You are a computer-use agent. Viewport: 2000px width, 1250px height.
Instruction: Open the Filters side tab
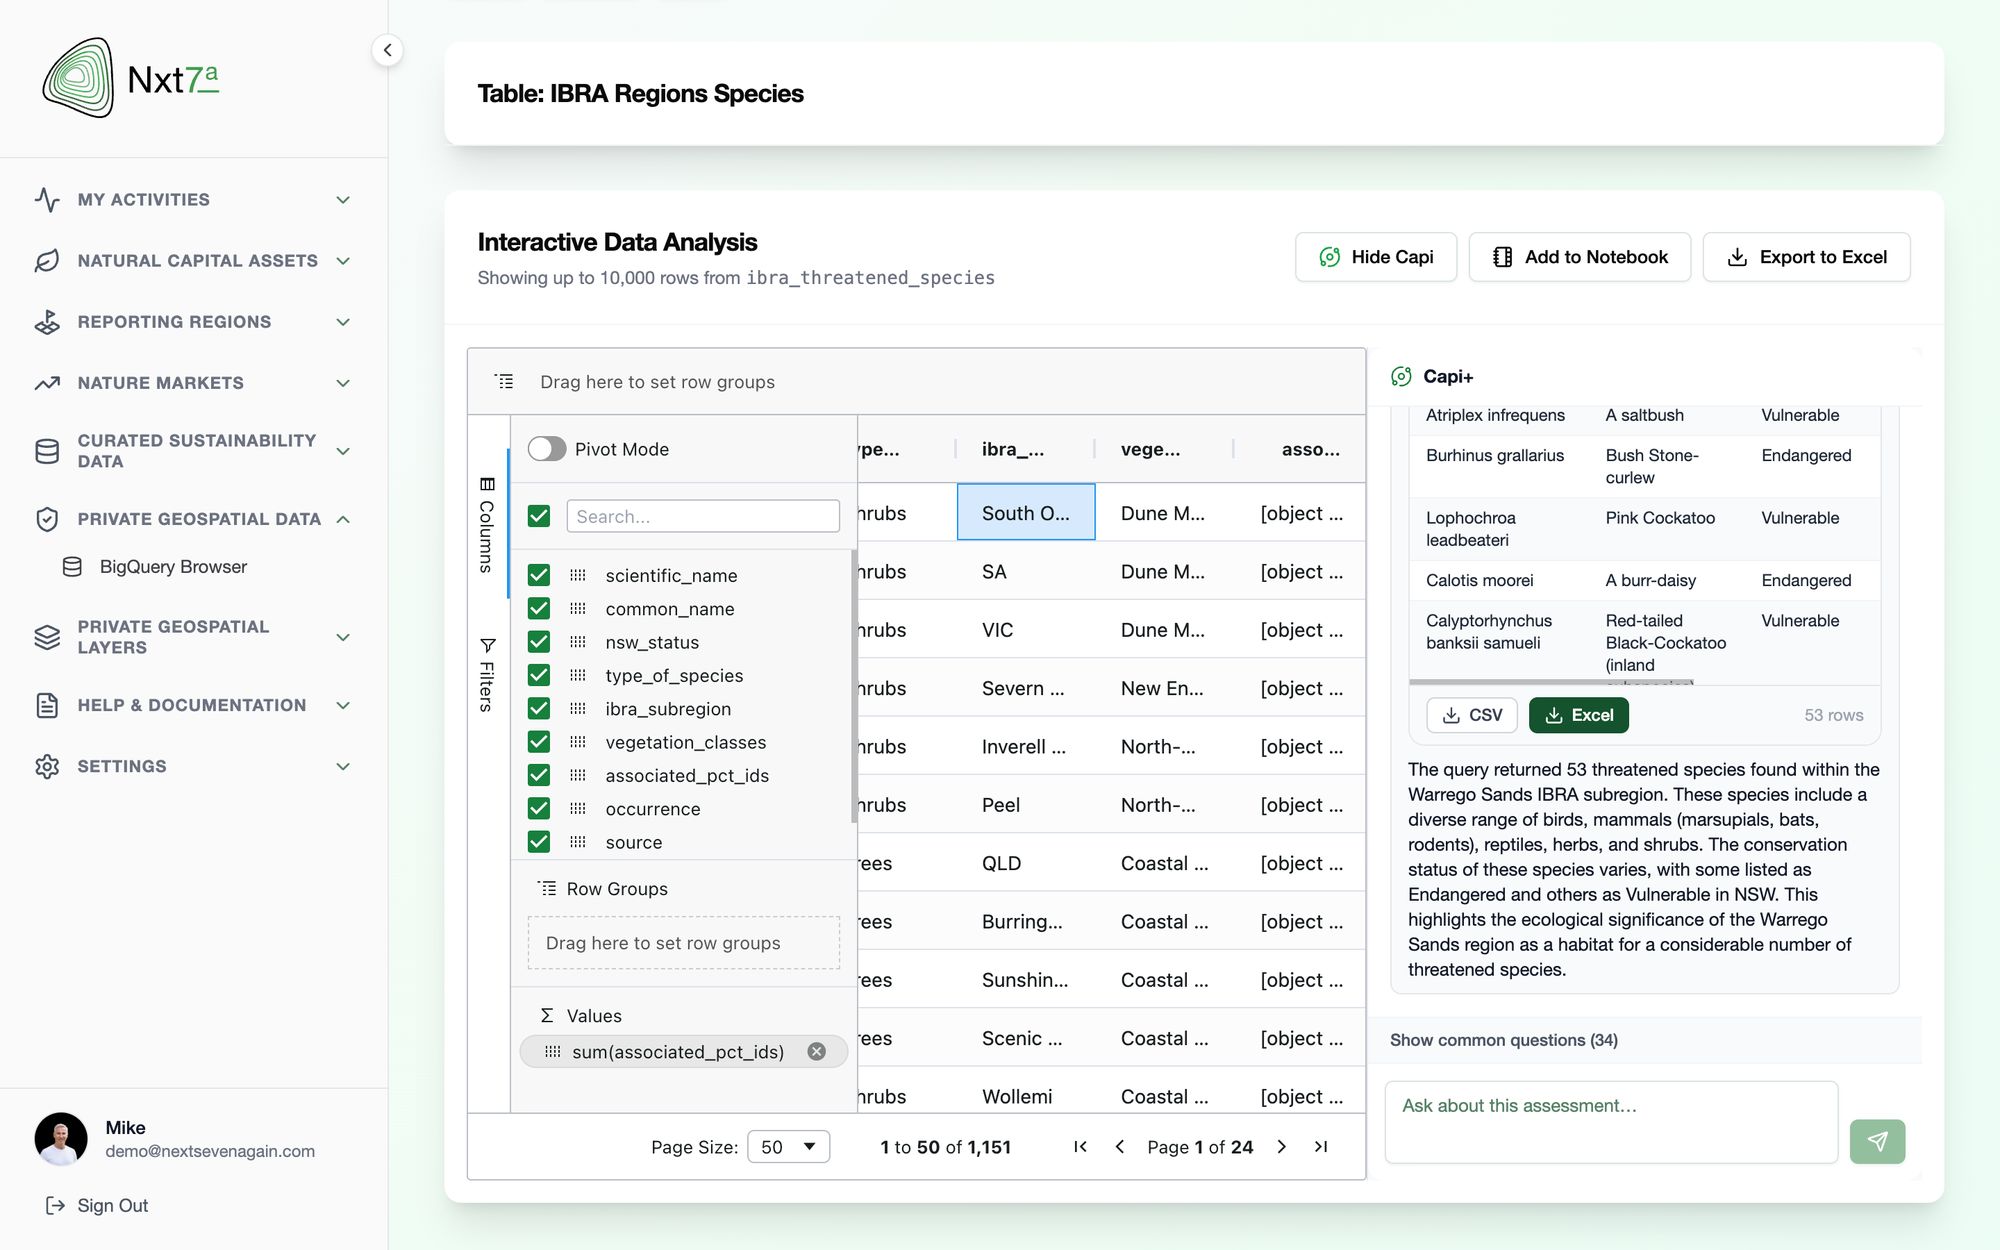click(487, 674)
